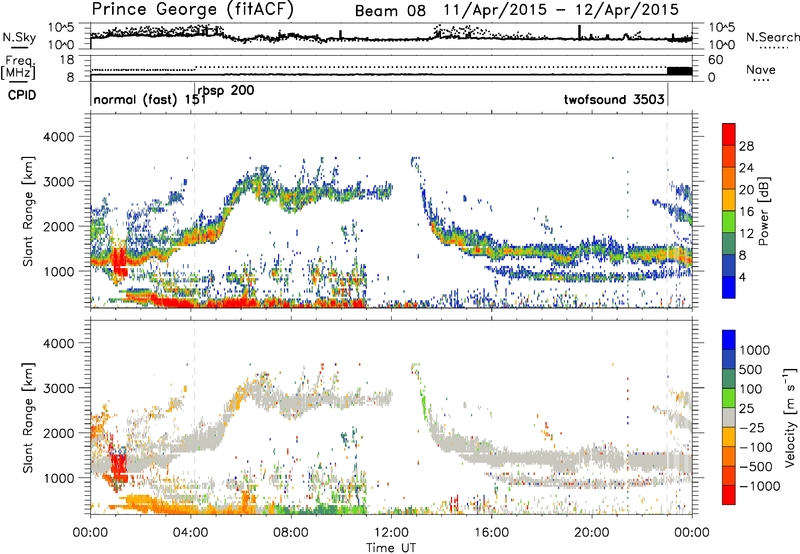The width and height of the screenshot is (800, 554).
Task: Select the N.Sky legend label
Action: click(x=19, y=38)
